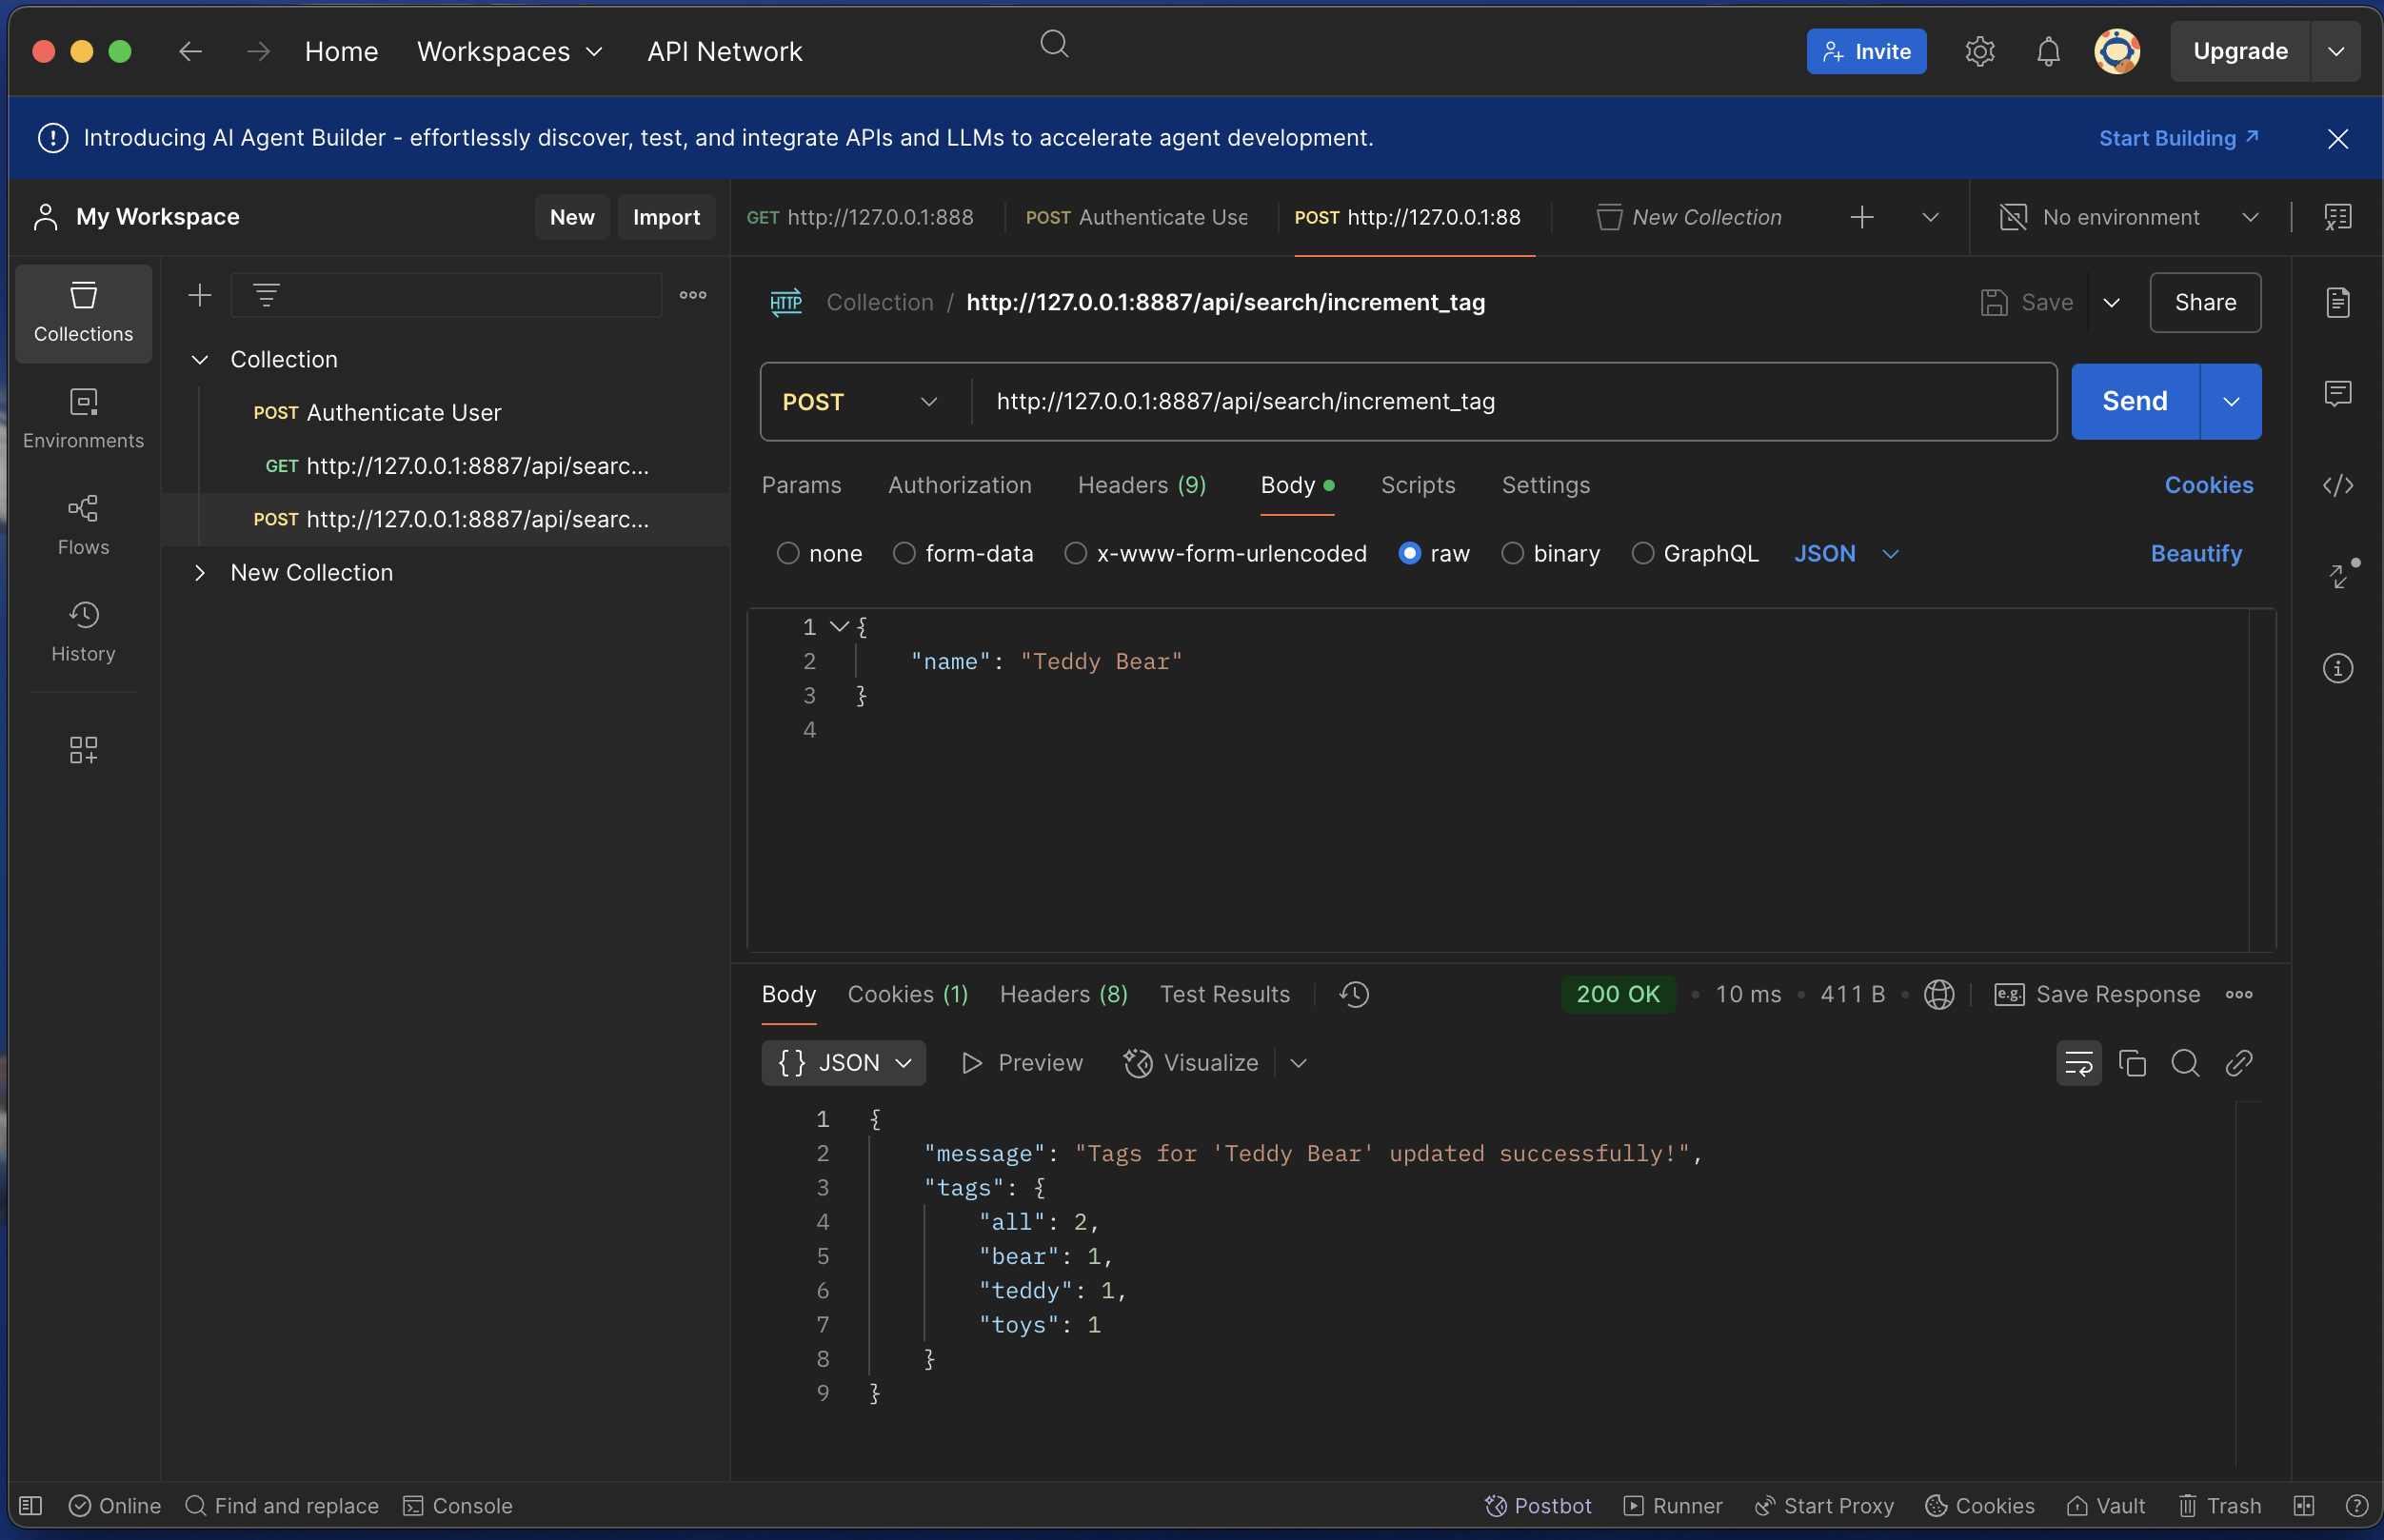Open the Workspaces dropdown menu

click(x=510, y=51)
